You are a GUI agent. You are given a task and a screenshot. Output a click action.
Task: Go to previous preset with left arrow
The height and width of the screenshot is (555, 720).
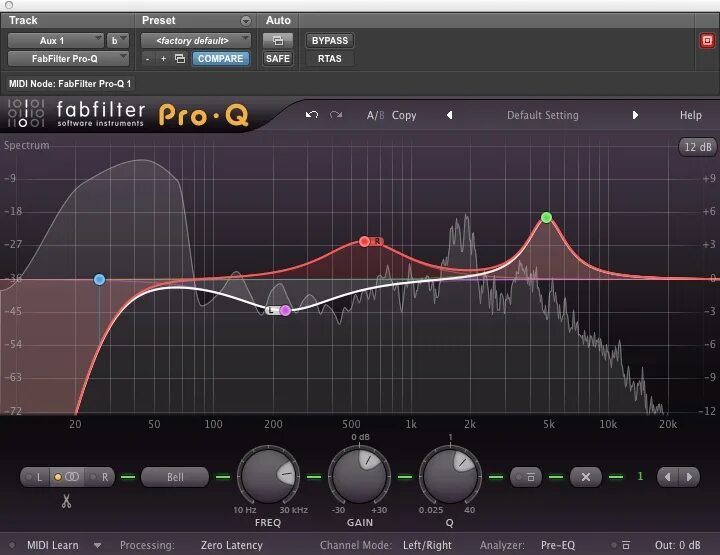pos(450,115)
